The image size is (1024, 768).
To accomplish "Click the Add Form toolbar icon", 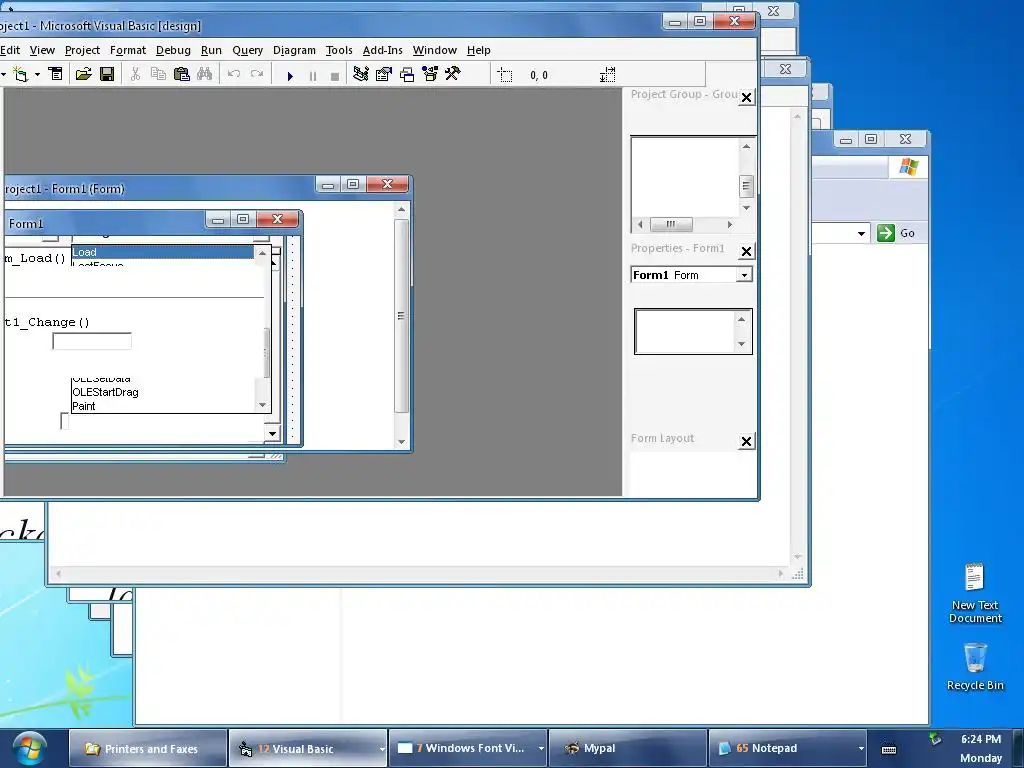I will pos(20,74).
